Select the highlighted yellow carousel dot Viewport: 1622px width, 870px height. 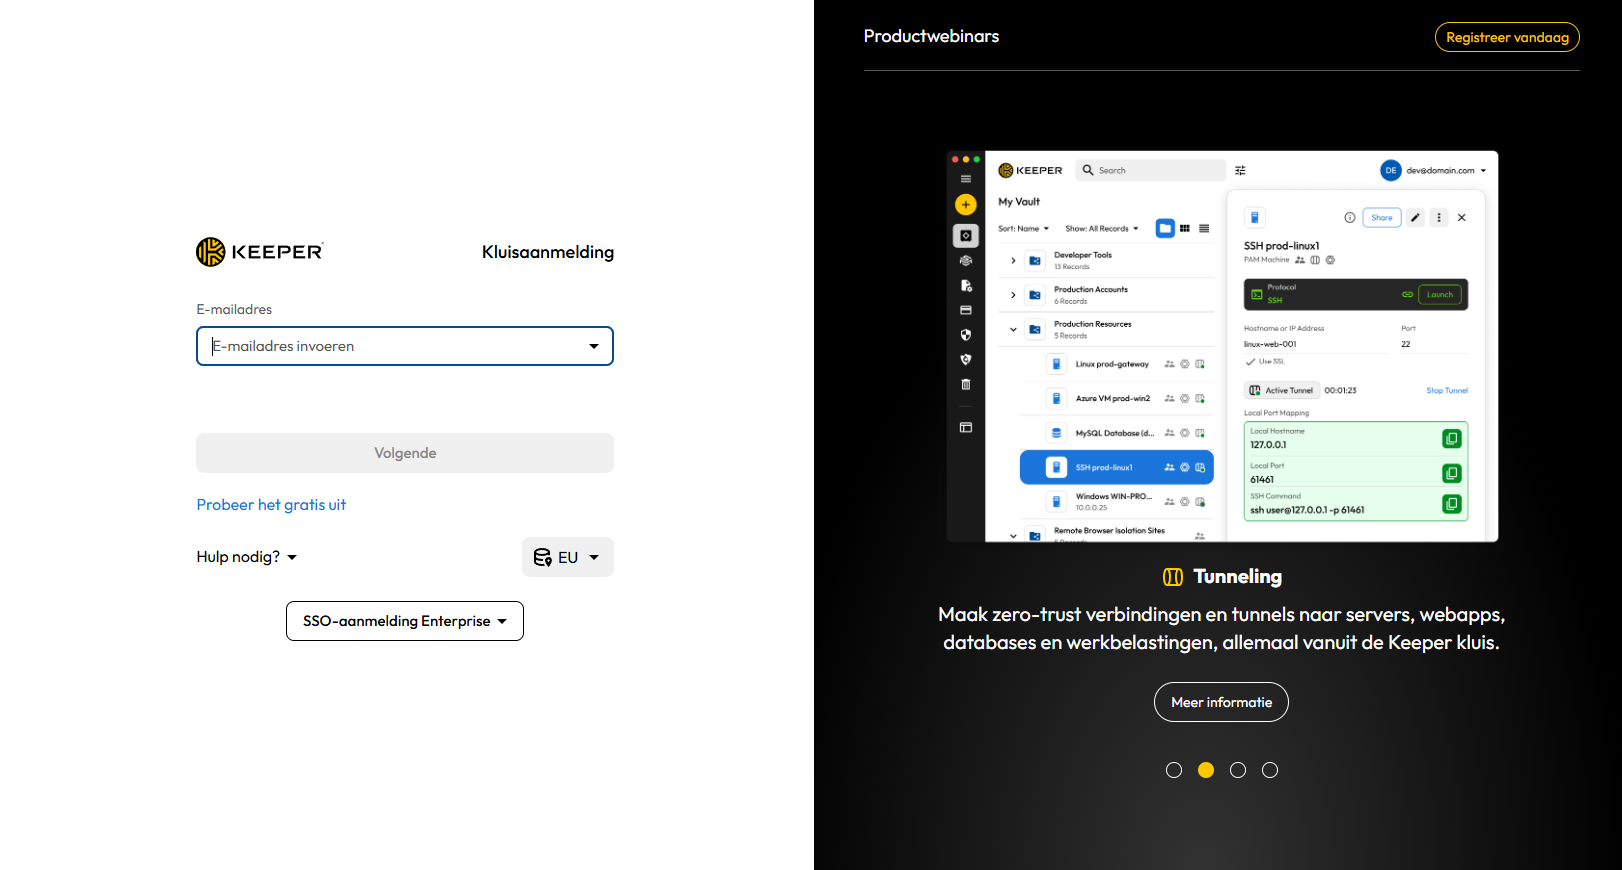[x=1206, y=770]
